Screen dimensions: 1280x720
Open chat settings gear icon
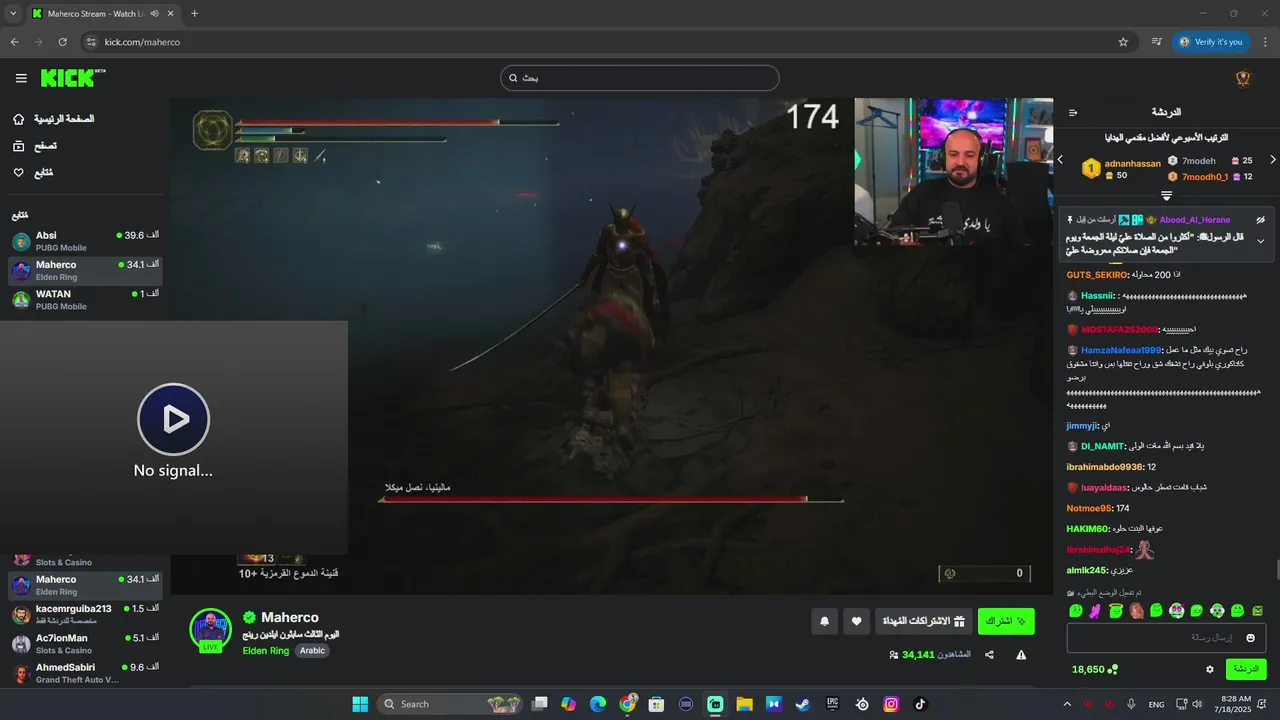(x=1209, y=669)
